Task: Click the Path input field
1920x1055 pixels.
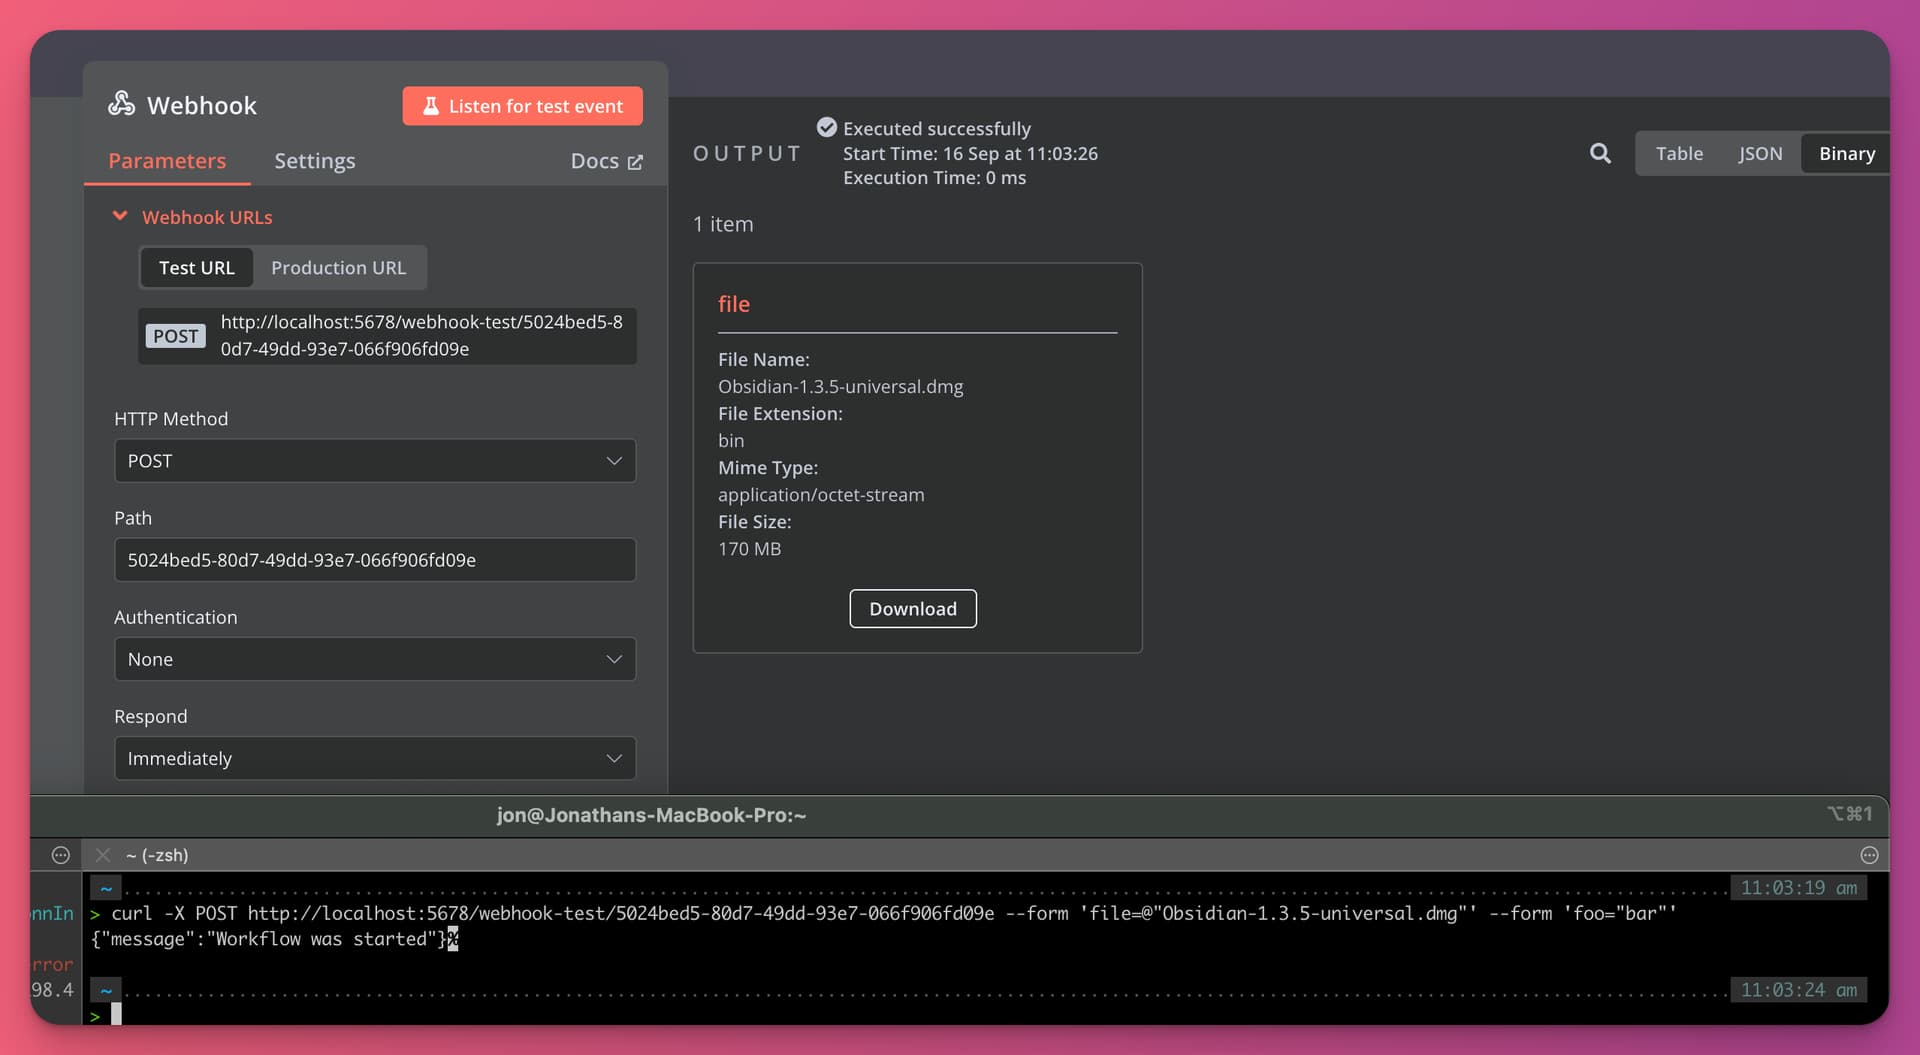Action: [375, 560]
